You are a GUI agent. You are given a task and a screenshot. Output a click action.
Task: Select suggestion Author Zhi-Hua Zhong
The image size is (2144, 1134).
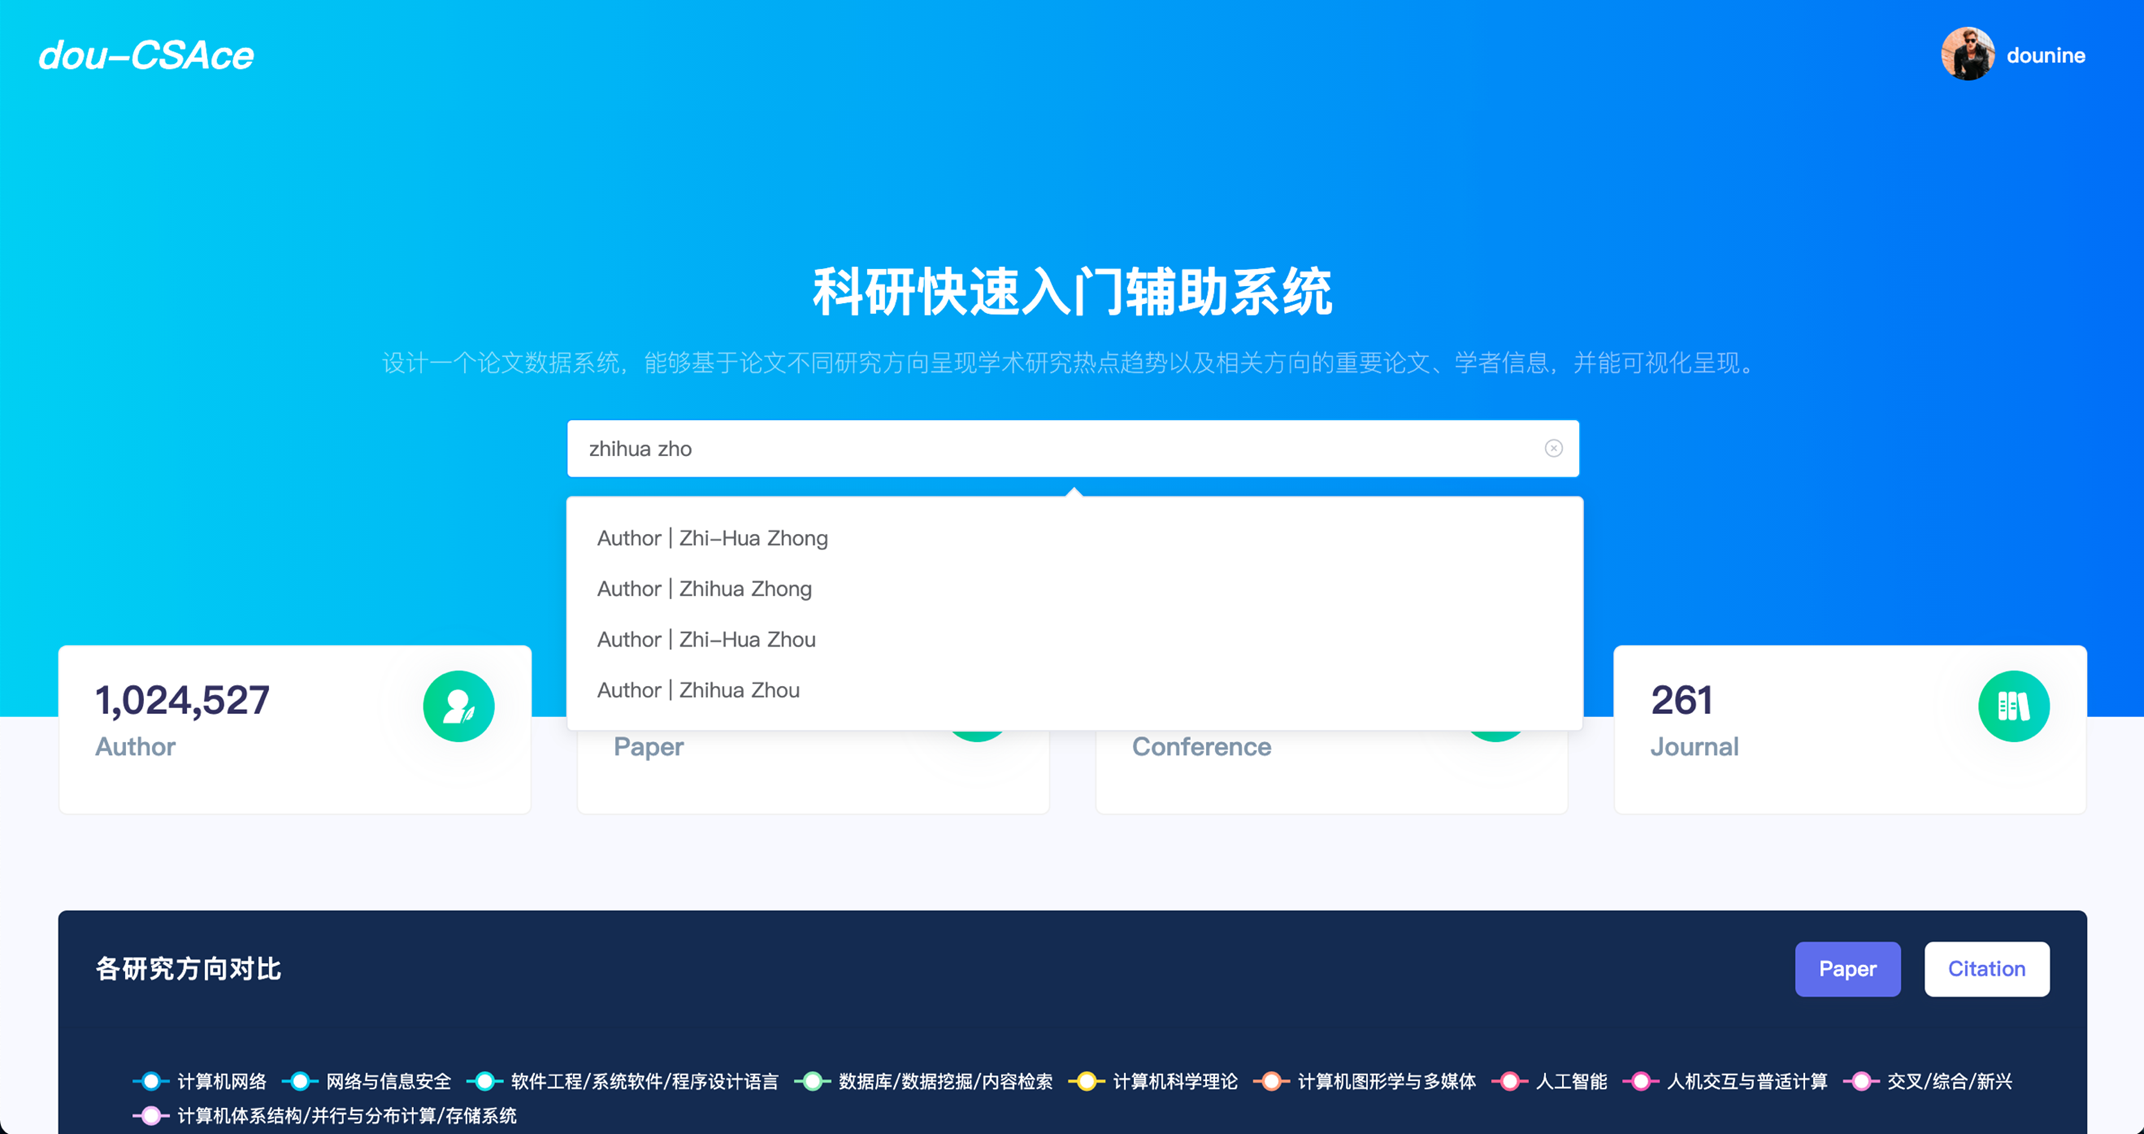712,538
